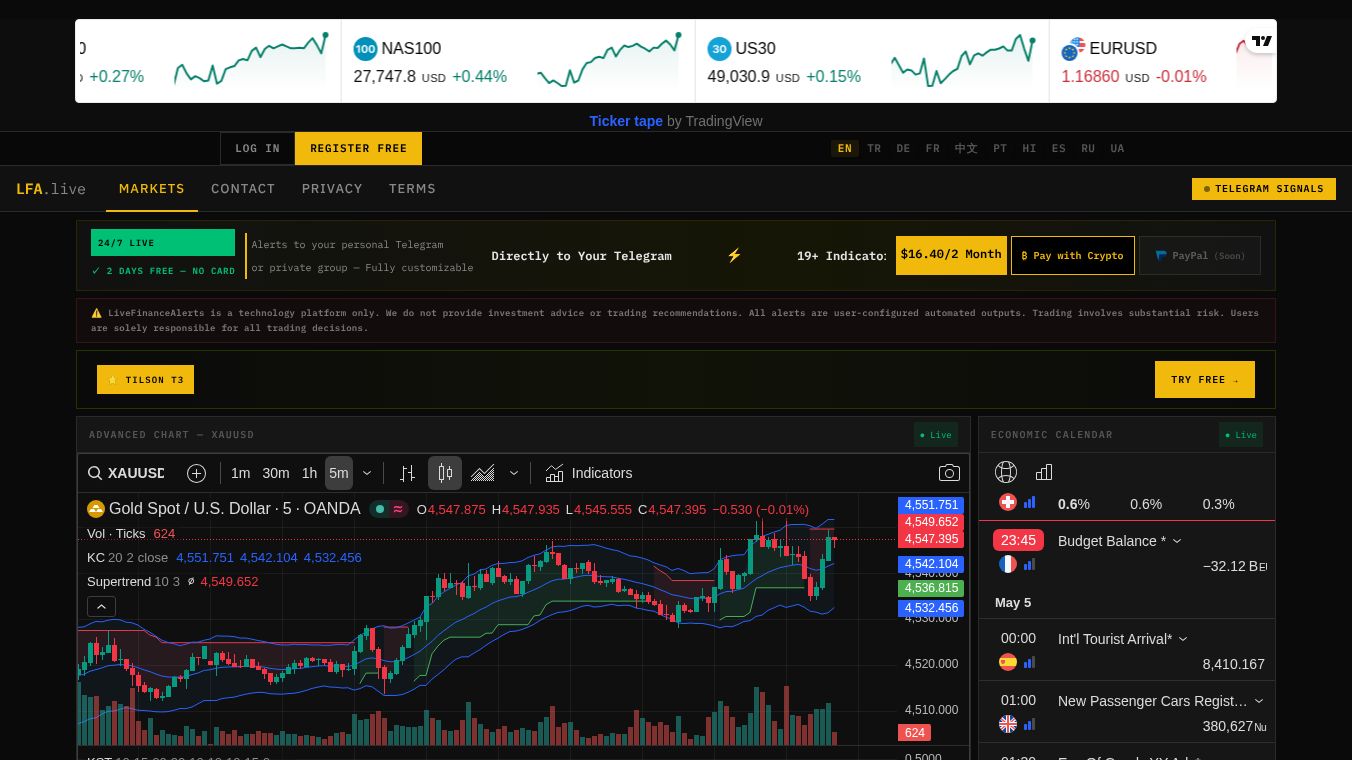Click the gold symbol logo icon

[x=96, y=509]
